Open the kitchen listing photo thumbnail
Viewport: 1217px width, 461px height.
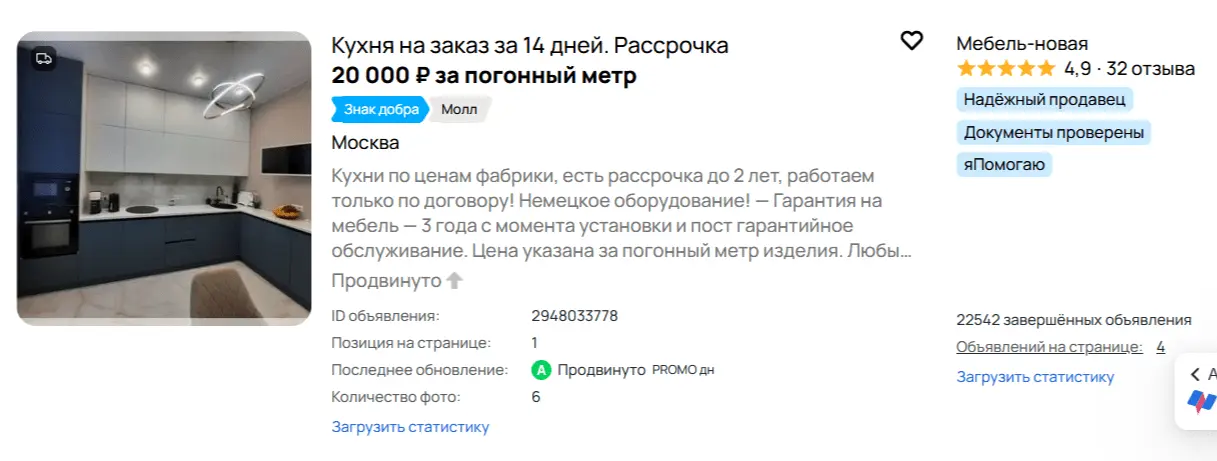164,178
